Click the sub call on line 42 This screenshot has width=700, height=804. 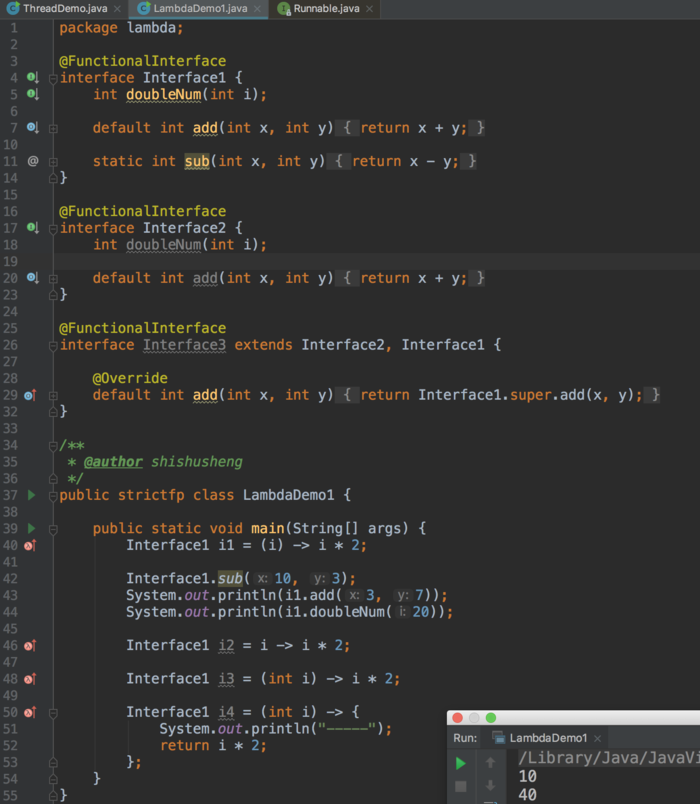tap(230, 578)
